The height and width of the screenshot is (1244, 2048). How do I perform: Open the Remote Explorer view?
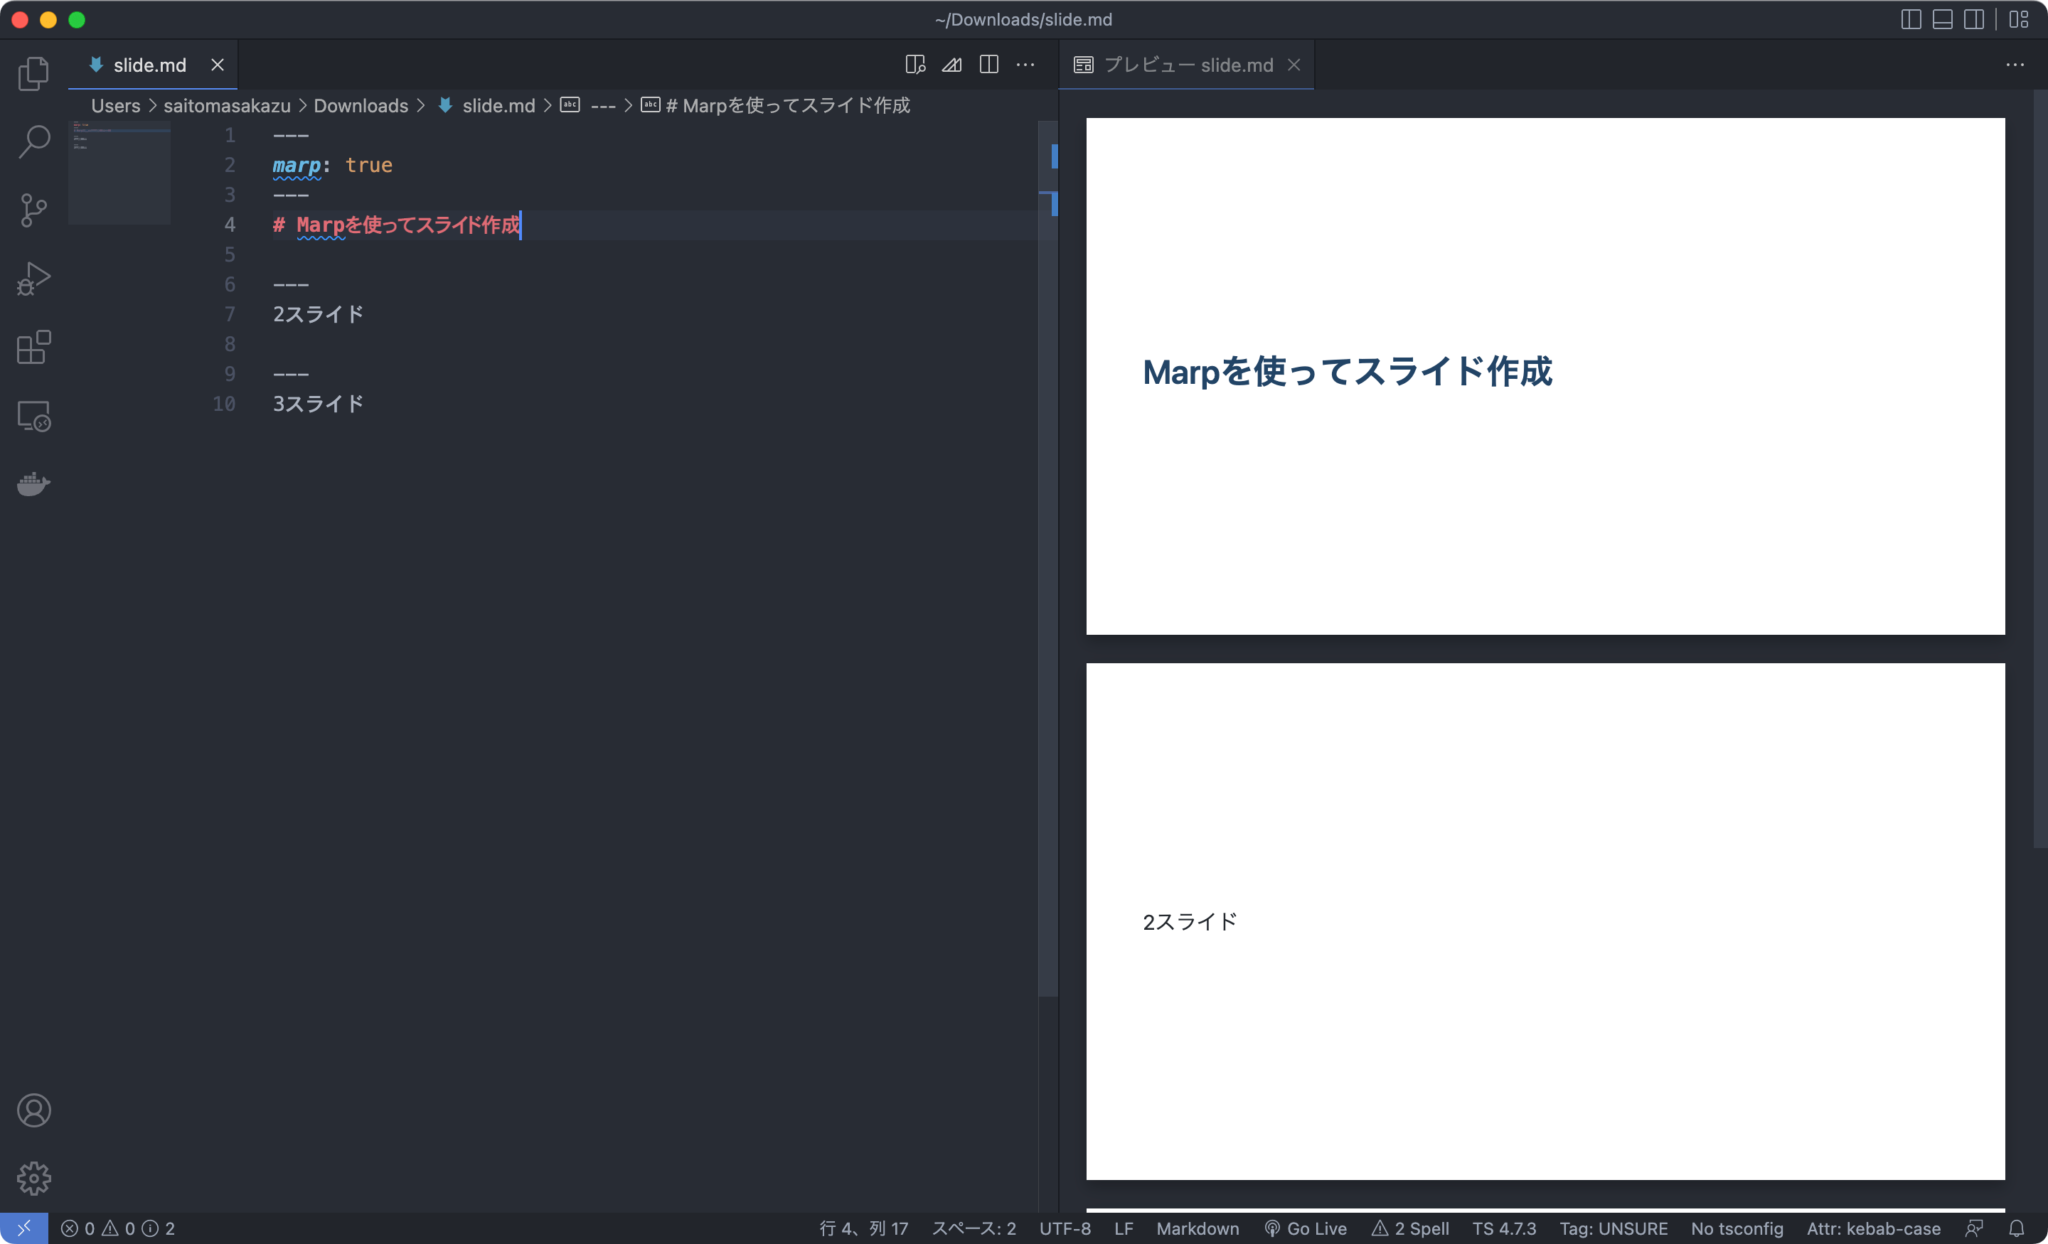point(33,416)
